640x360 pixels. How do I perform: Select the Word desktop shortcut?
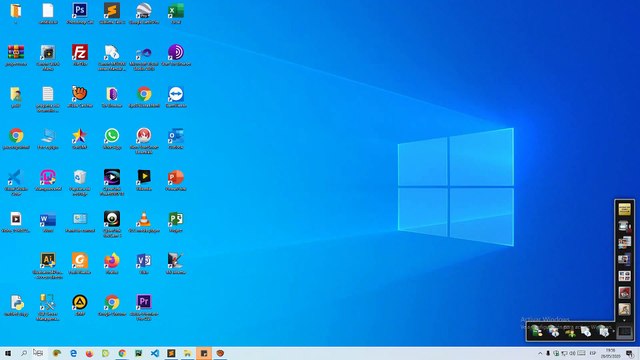48,222
